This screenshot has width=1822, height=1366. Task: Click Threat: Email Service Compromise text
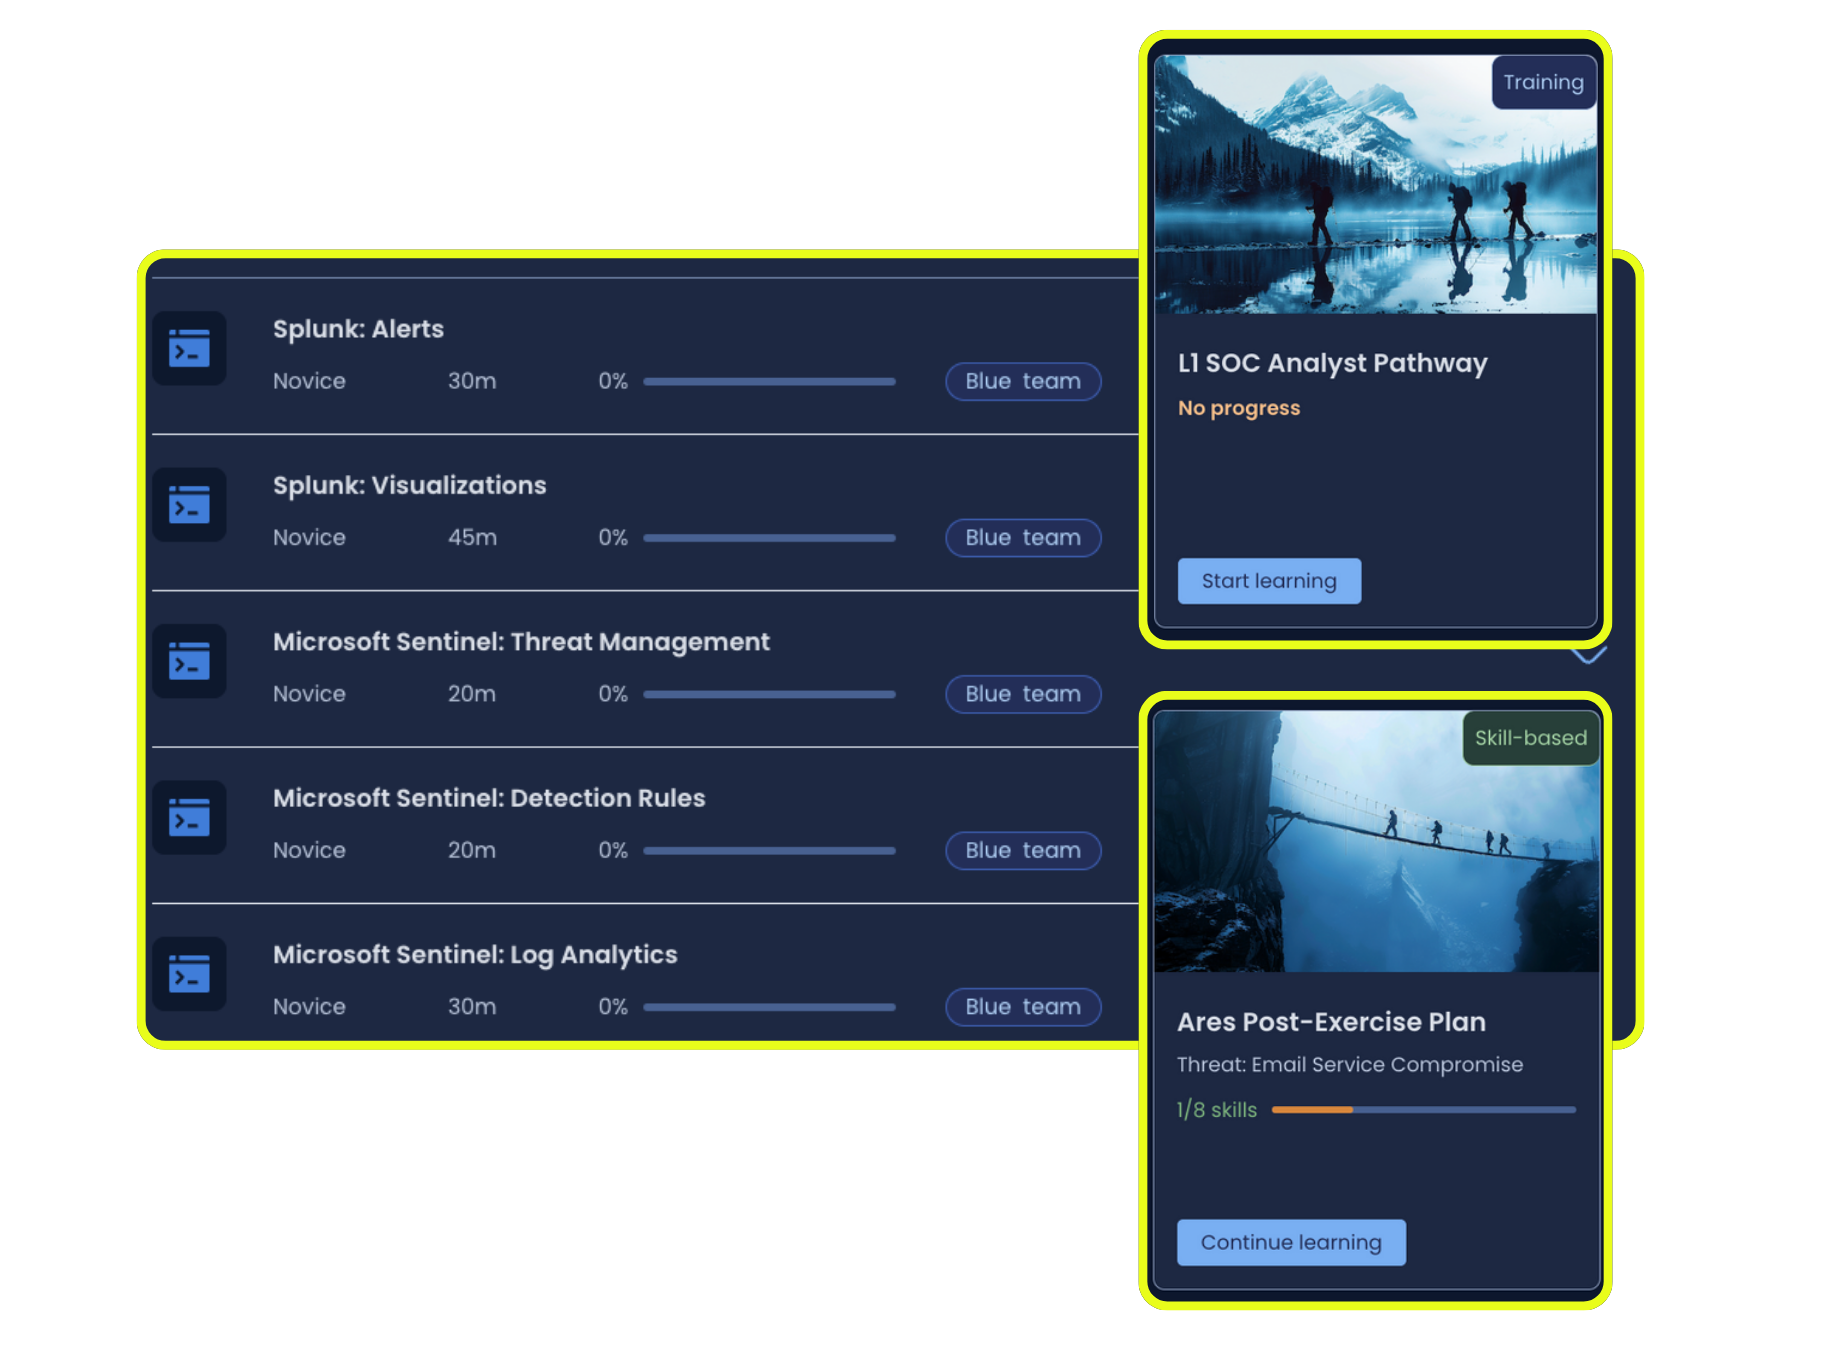1350,1065
